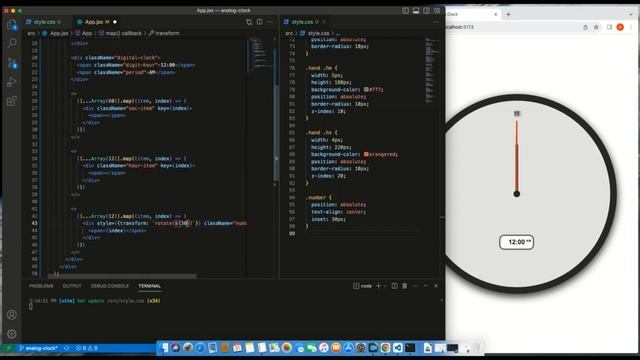Select the map() callback breadcrumb
The width and height of the screenshot is (640, 360).
point(121,33)
